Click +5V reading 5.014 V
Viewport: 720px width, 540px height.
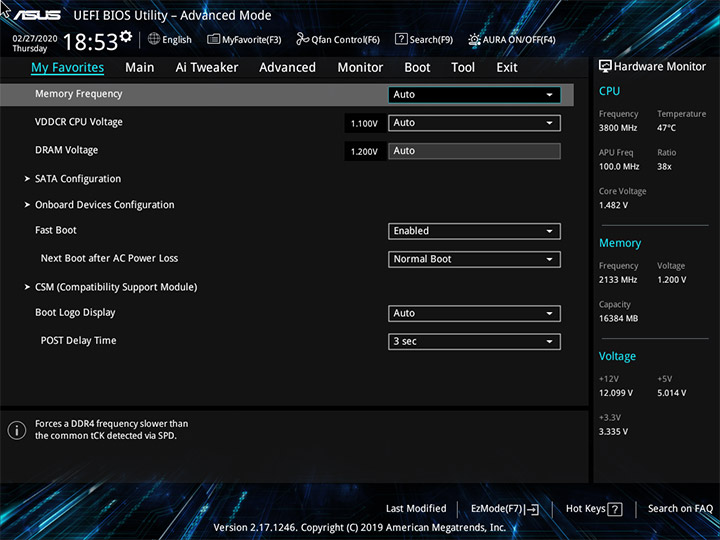click(671, 393)
